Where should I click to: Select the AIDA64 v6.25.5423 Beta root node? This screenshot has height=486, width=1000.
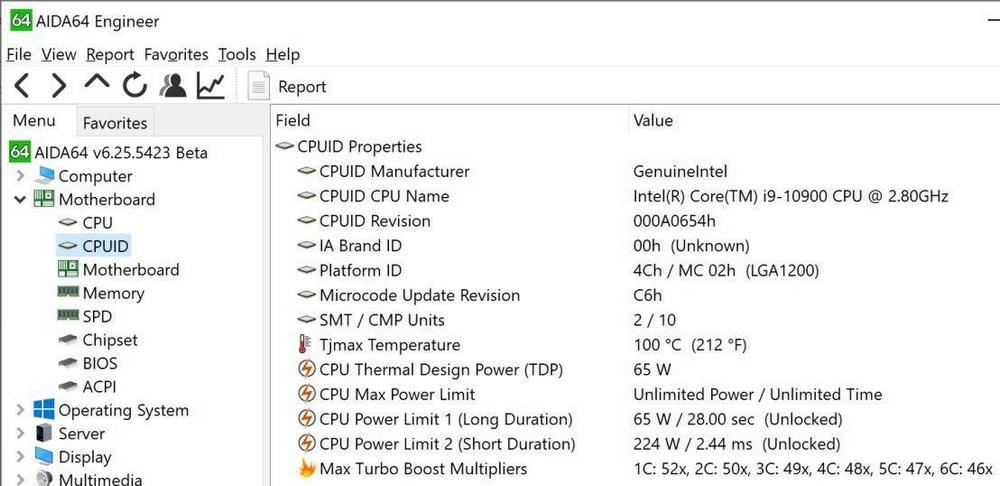(109, 152)
